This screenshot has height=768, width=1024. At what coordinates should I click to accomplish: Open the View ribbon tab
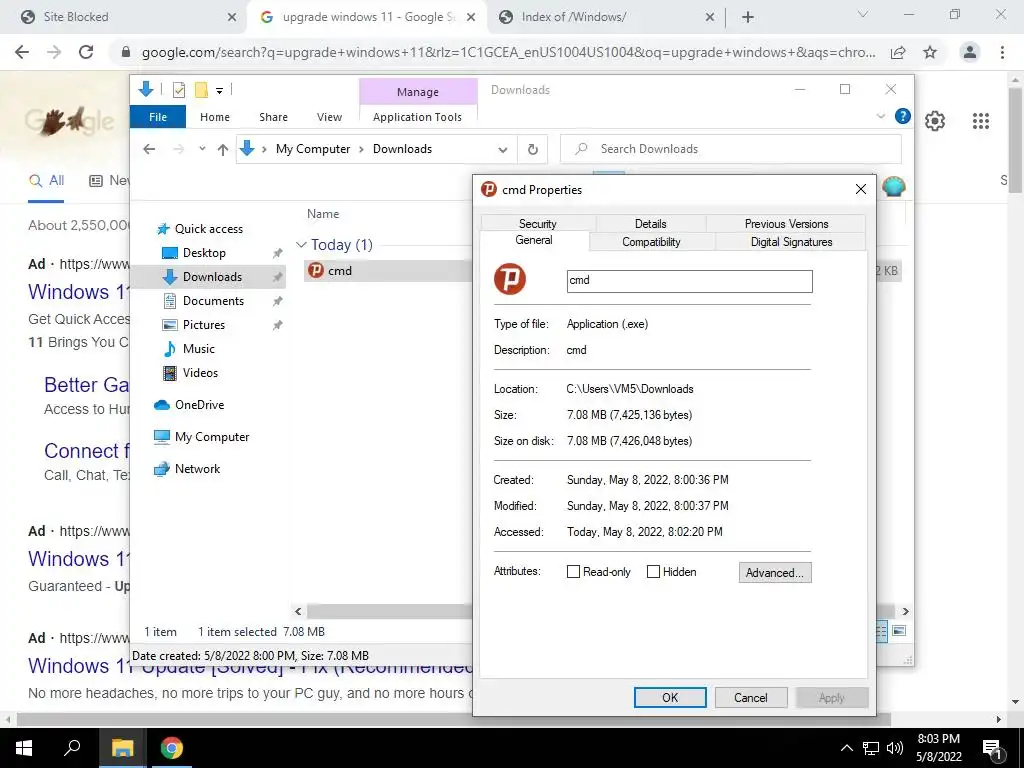click(x=329, y=117)
